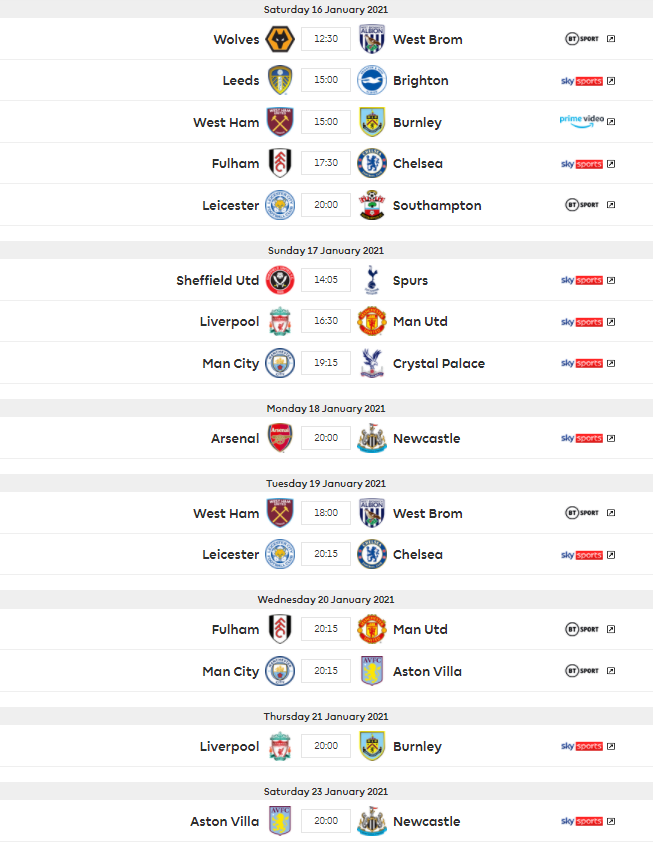This screenshot has height=845, width=655.
Task: Click the 12:30 kick-off time box
Action: coord(326,40)
